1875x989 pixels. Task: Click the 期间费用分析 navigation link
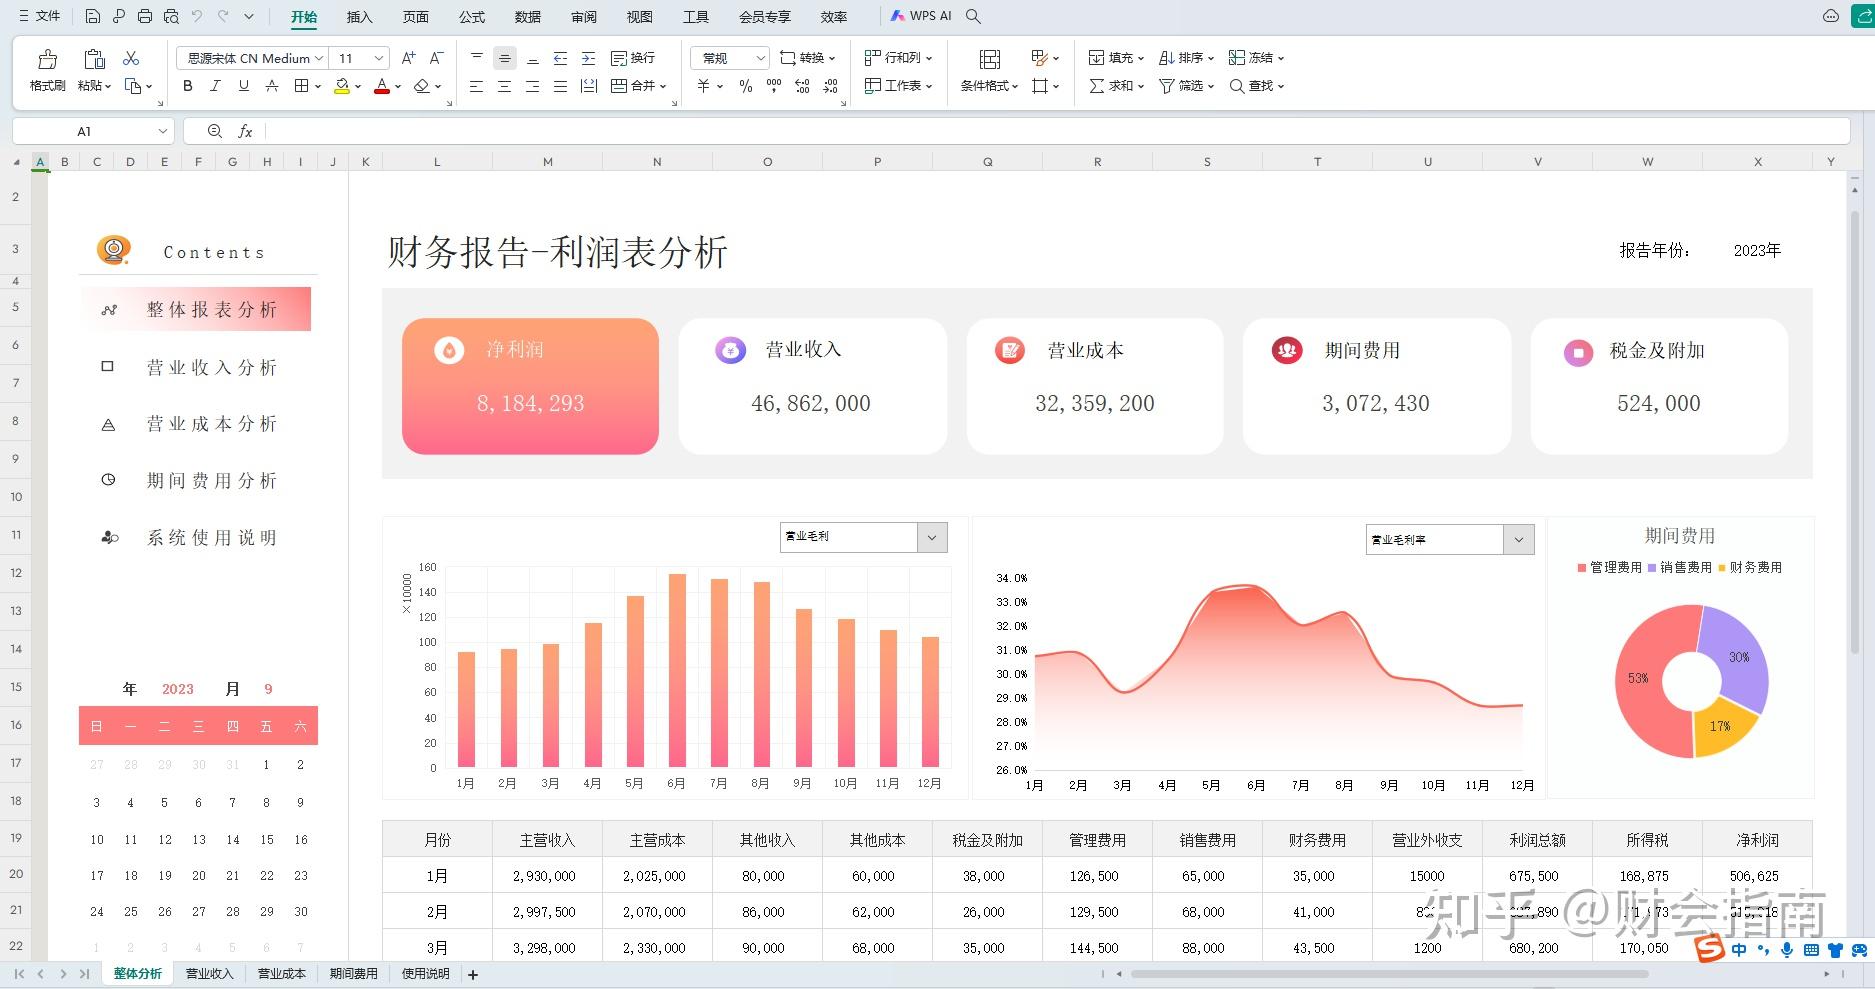[212, 481]
